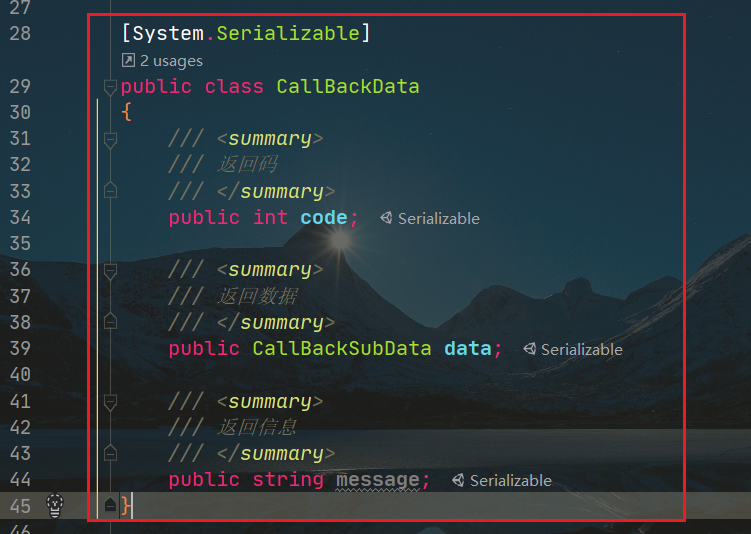Click line number 34 in the gutter

click(x=20, y=217)
